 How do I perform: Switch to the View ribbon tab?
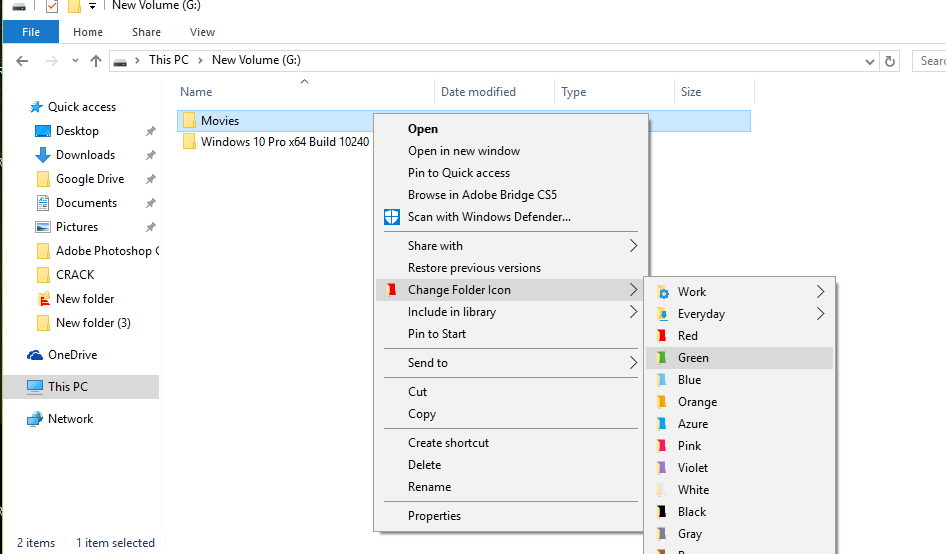(x=202, y=32)
